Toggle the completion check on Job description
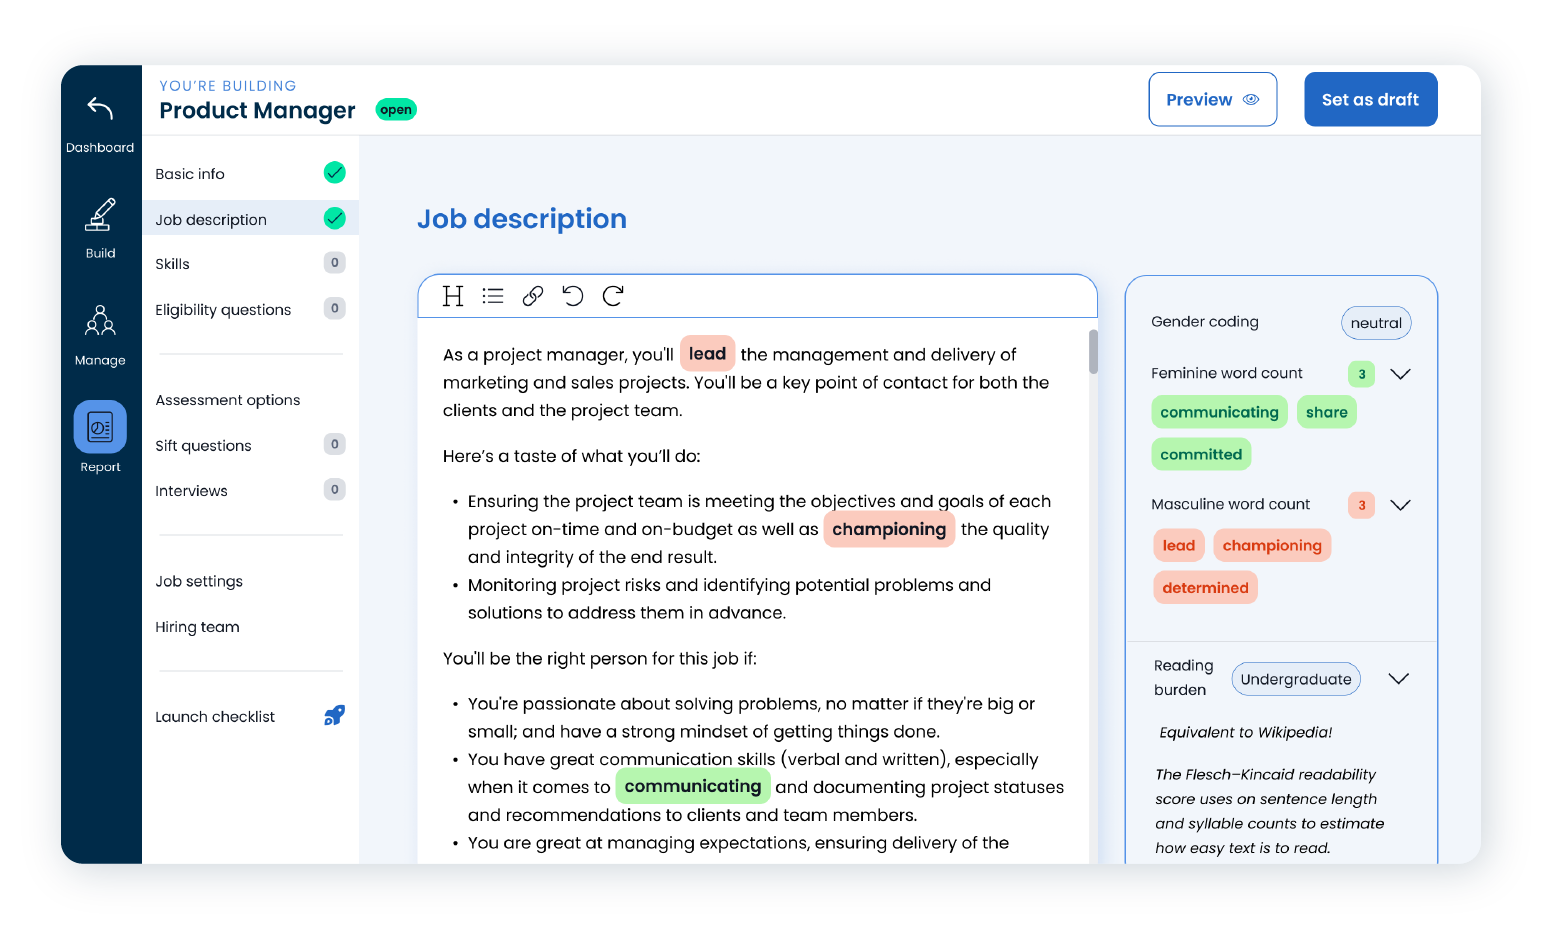The image size is (1542, 930). tap(335, 218)
